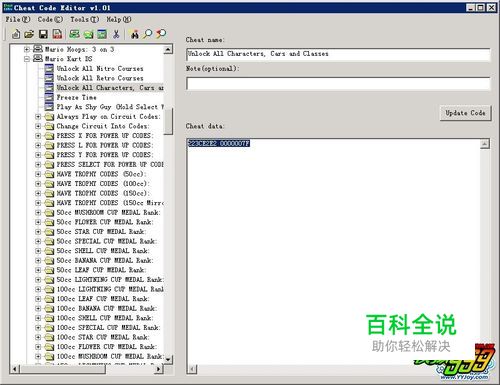Screen dimensions: 500x385
Task: Open the Tools menu
Action: (84, 19)
